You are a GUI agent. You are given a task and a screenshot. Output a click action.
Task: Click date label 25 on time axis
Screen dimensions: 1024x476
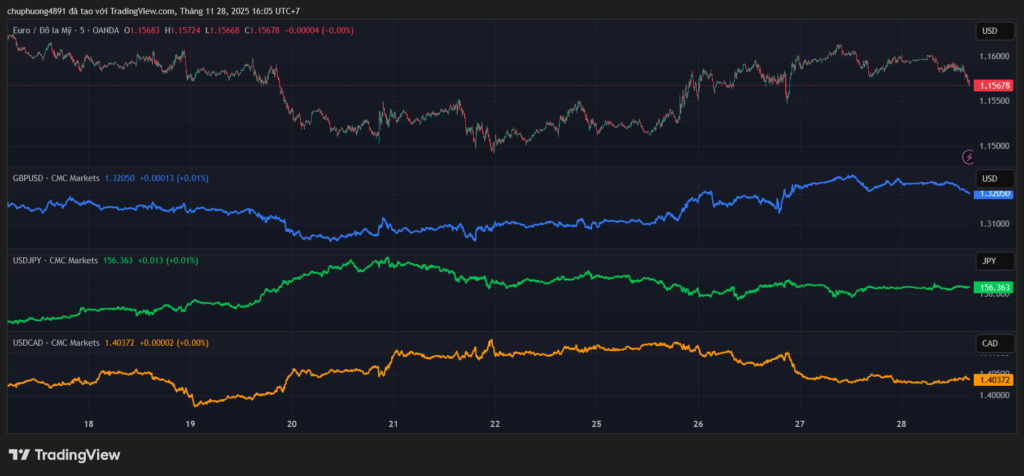coord(596,424)
